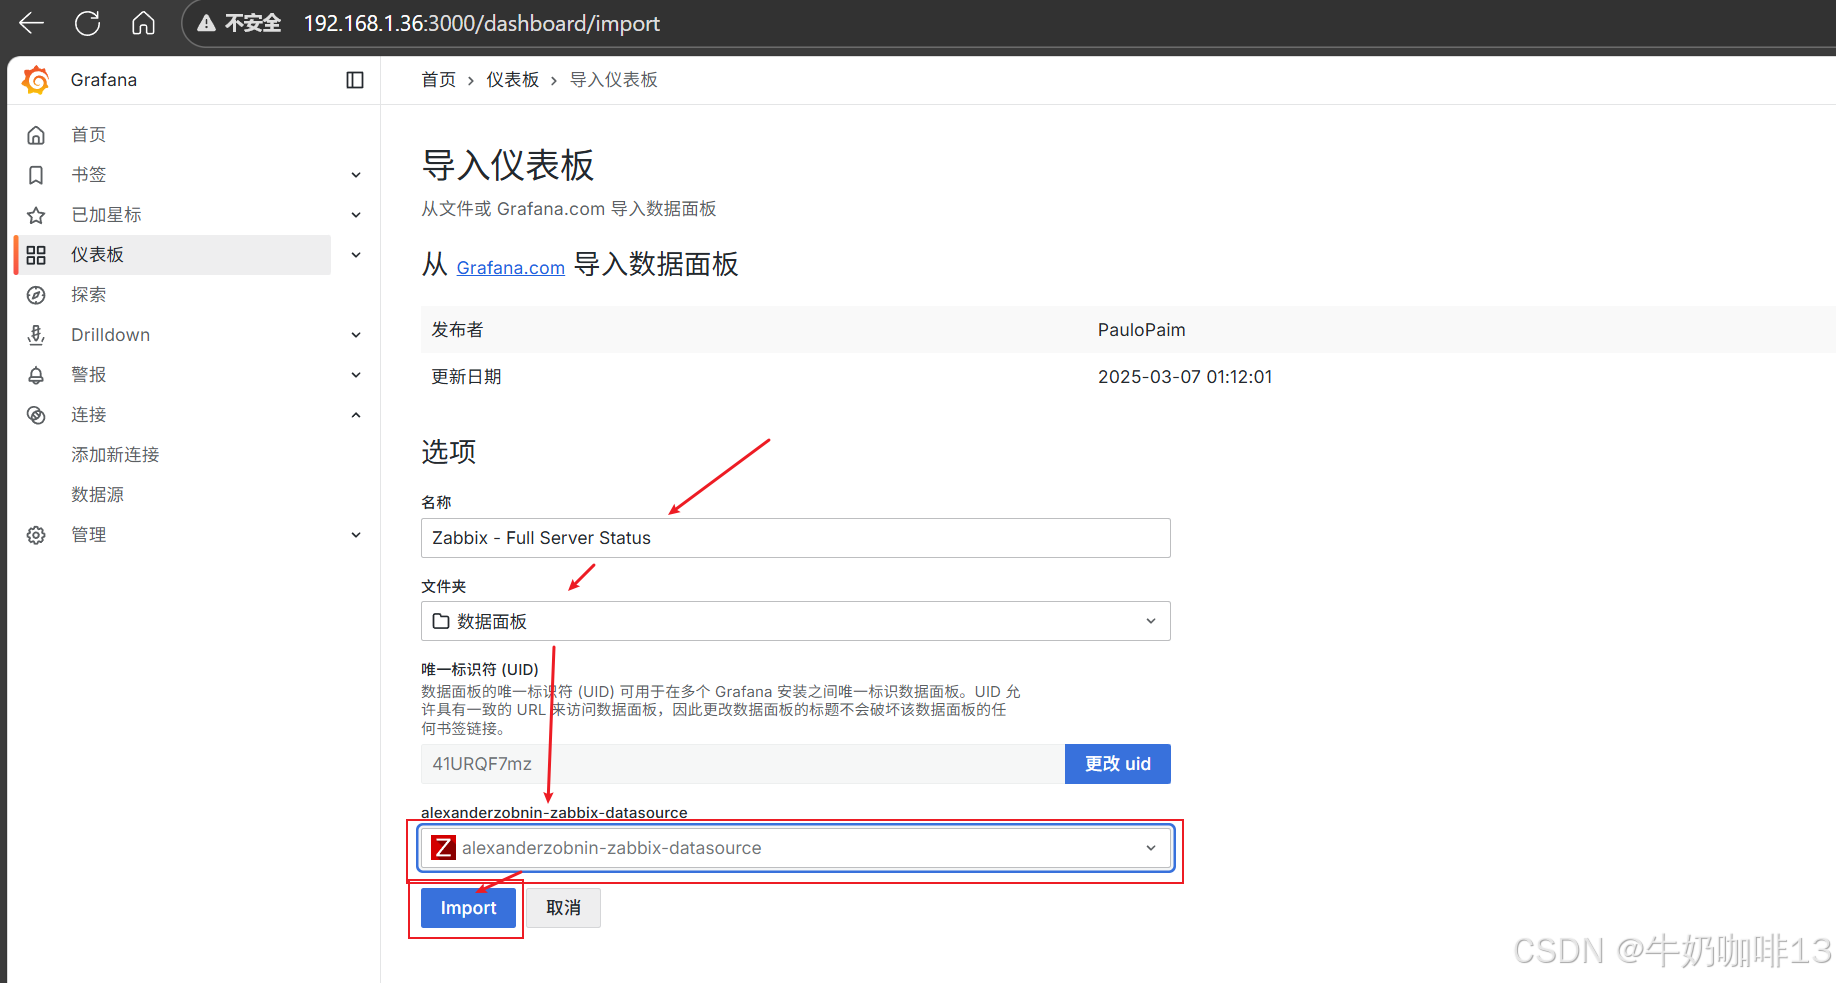Open the alexanderzobnin-zabbix-datasource dropdown
This screenshot has height=983, width=1836.
pos(795,848)
